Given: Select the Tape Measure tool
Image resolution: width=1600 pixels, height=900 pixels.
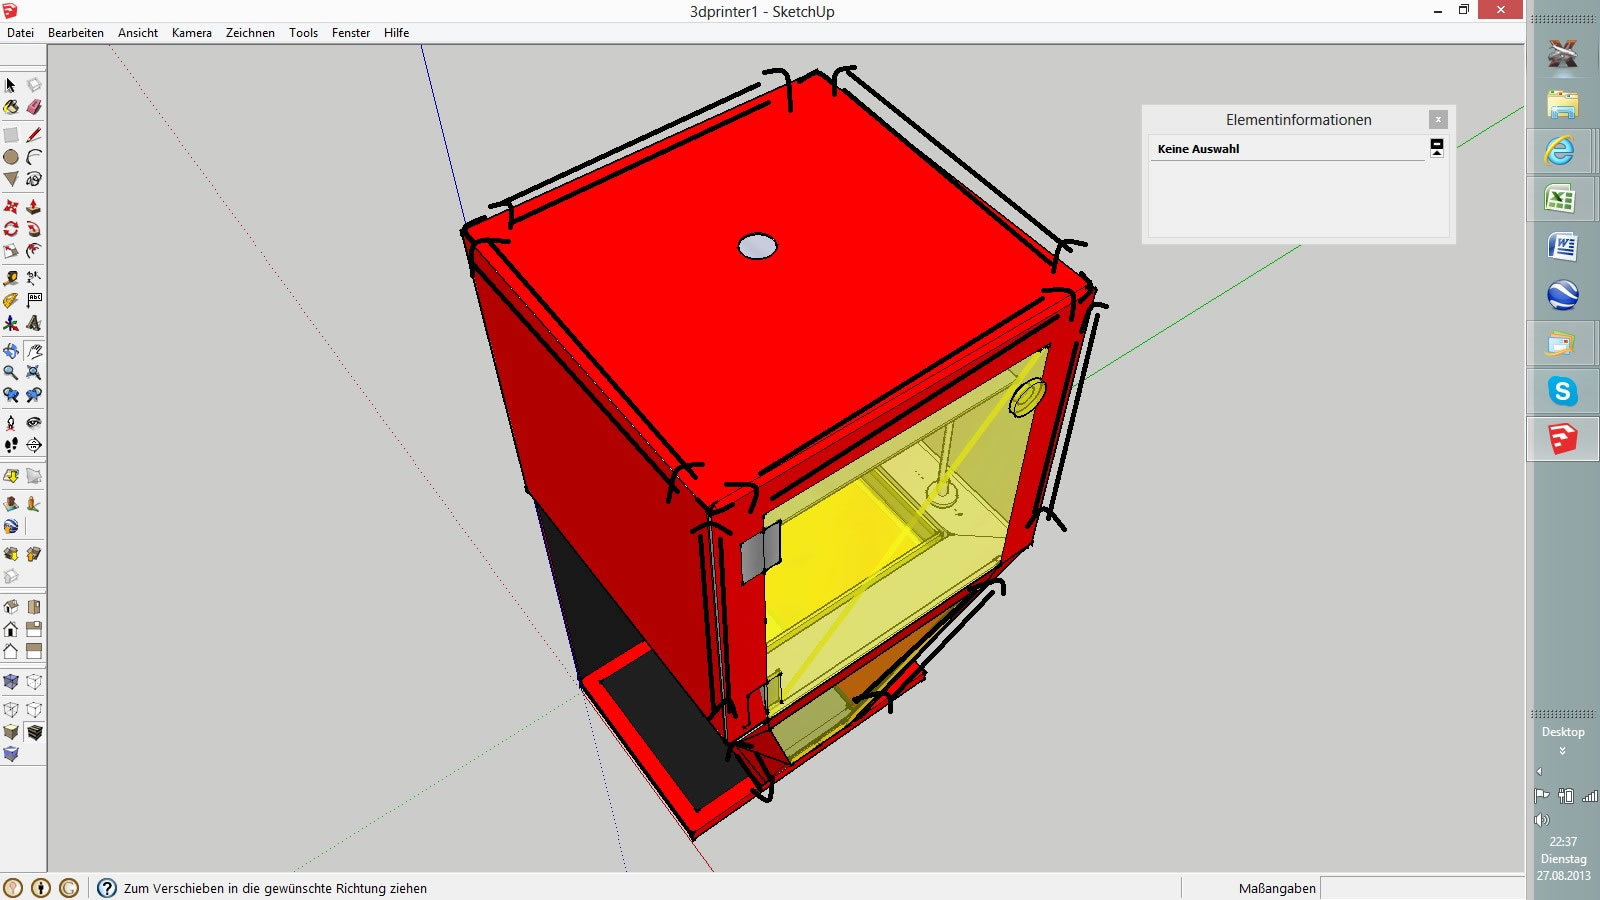Looking at the screenshot, I should [11, 278].
